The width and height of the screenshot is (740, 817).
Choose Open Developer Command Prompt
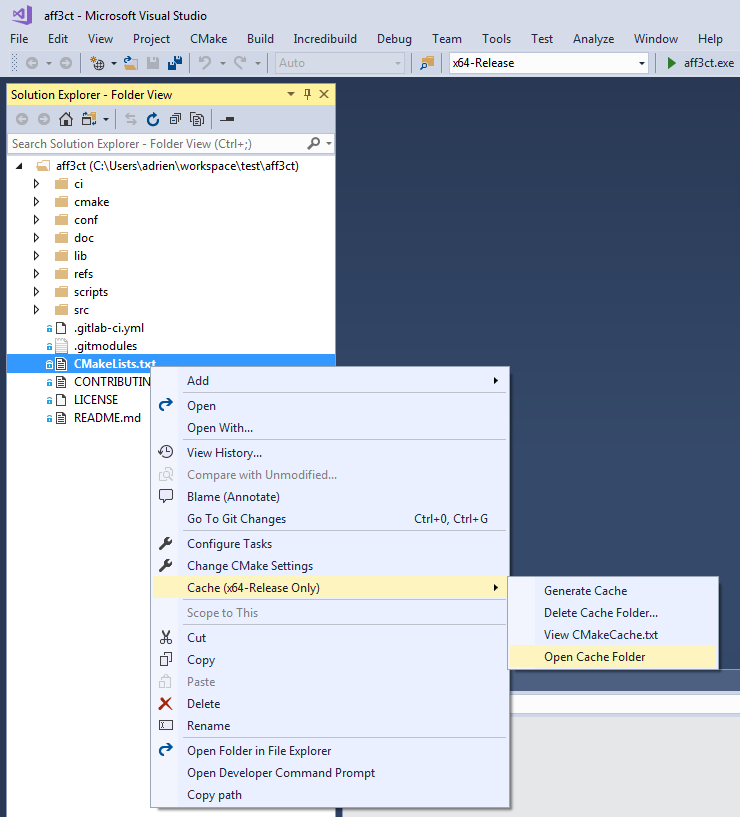pos(330,773)
